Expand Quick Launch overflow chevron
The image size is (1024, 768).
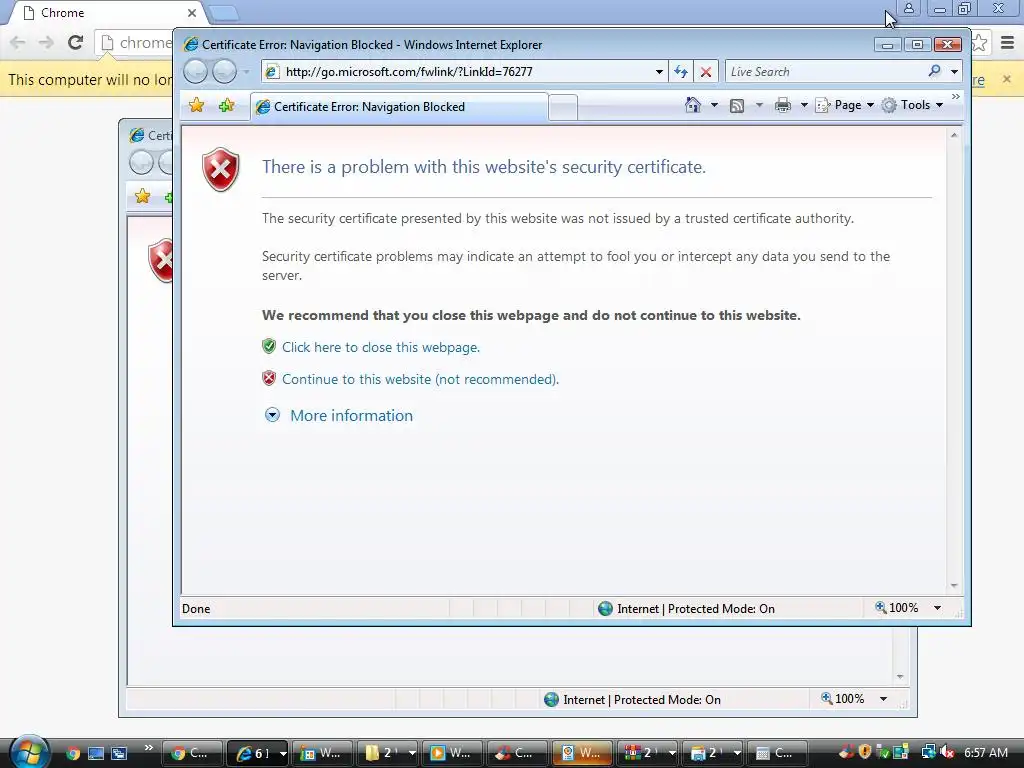(149, 747)
